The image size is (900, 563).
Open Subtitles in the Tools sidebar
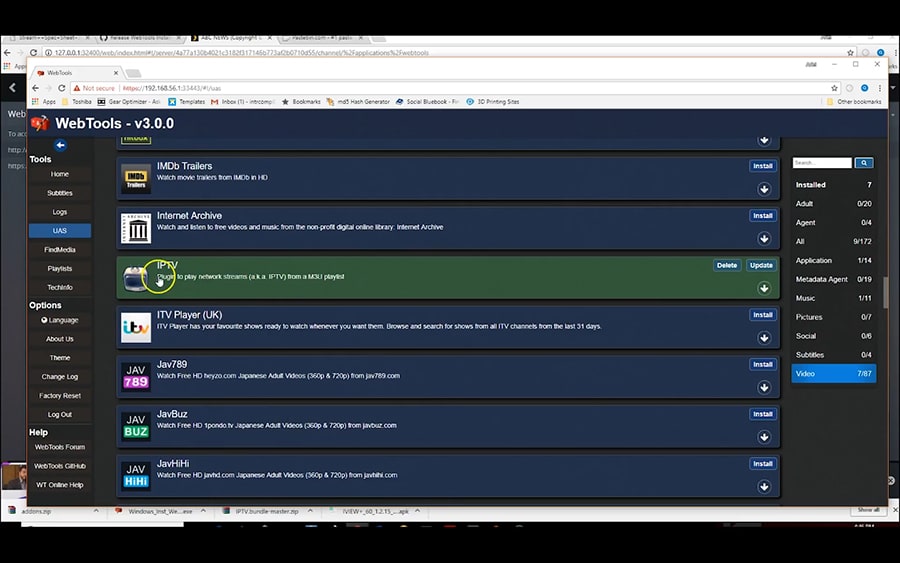coord(60,193)
